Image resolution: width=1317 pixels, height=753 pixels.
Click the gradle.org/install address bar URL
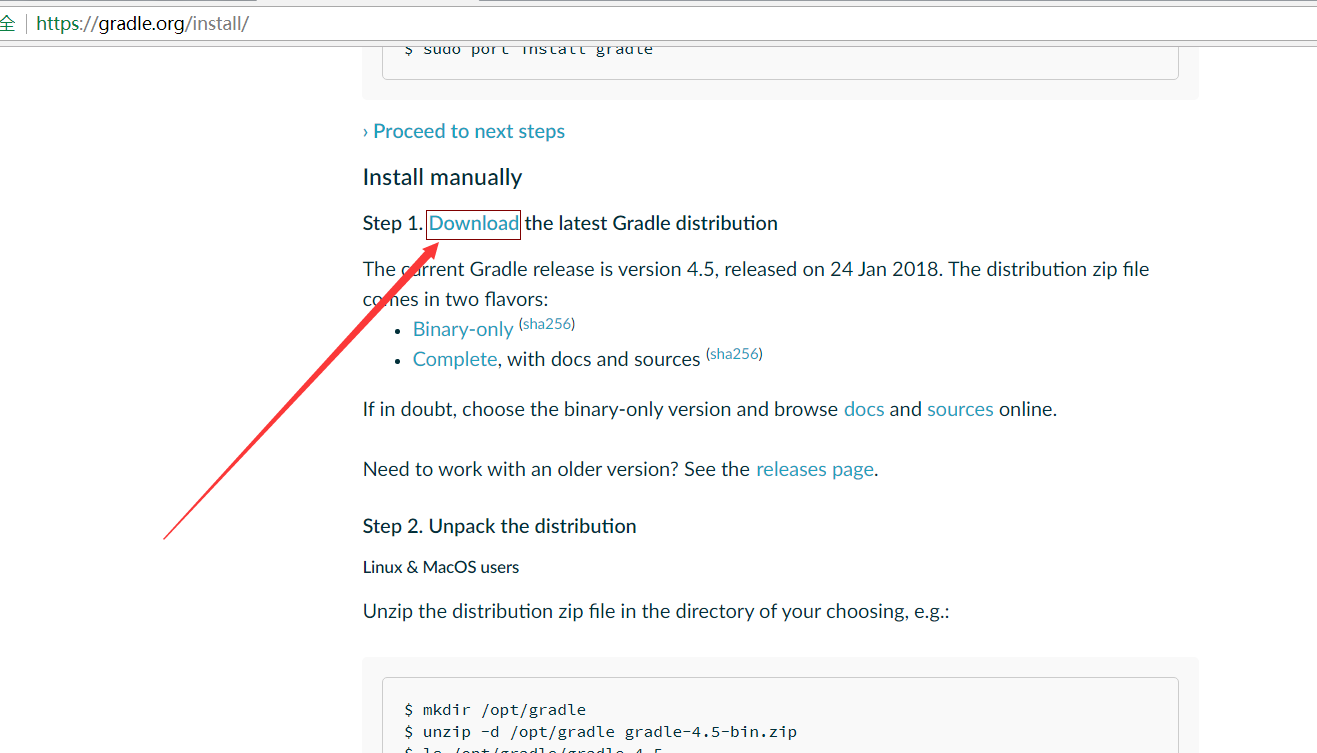(142, 23)
